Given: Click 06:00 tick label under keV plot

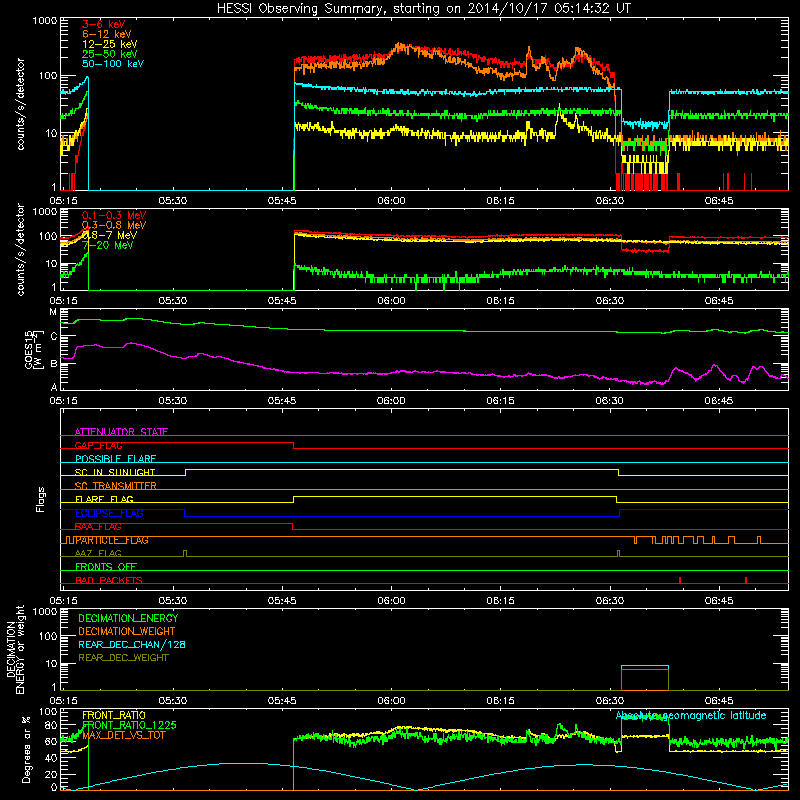Looking at the screenshot, I should point(391,201).
